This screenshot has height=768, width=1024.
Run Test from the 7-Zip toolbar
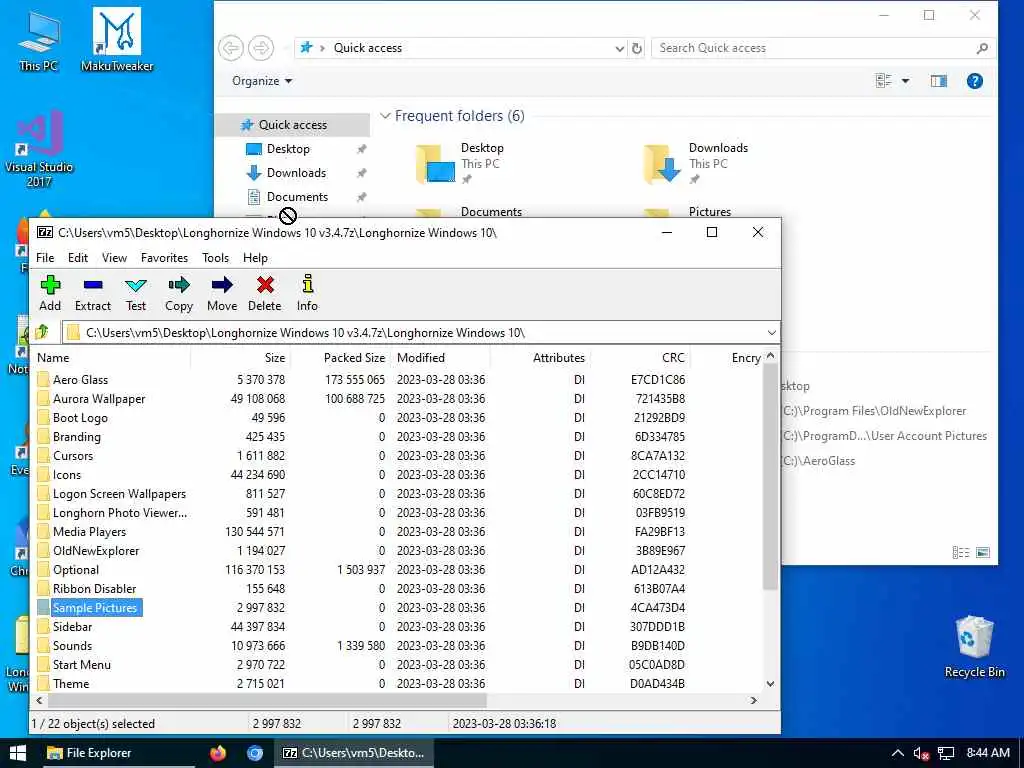click(x=136, y=293)
